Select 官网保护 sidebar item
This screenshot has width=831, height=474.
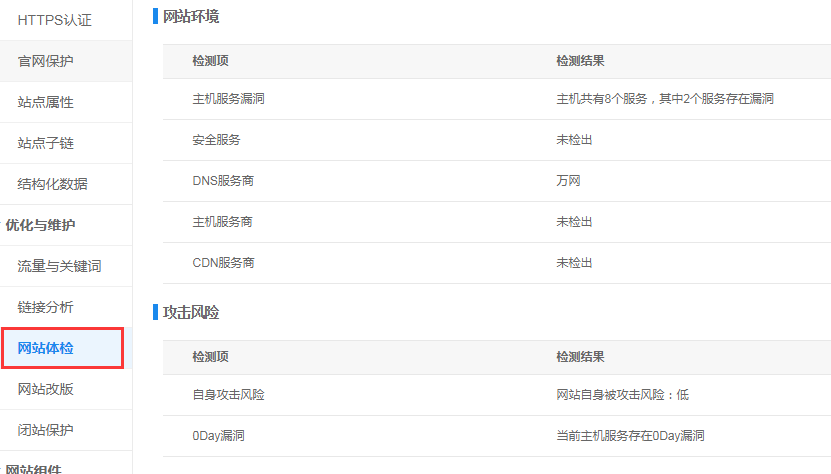(46, 61)
